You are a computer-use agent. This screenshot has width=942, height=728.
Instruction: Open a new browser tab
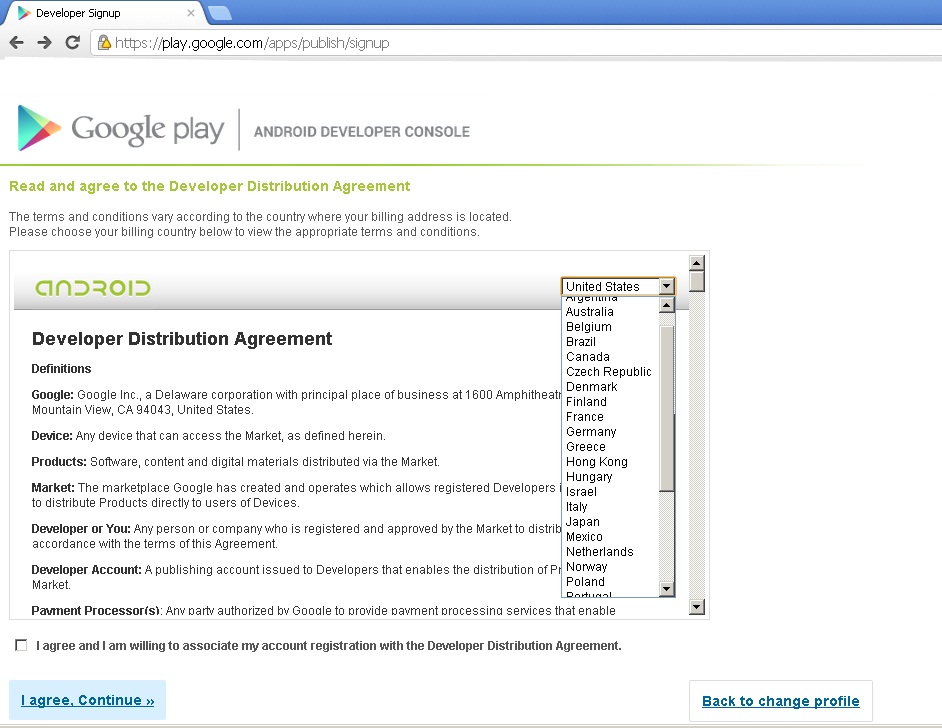(219, 13)
